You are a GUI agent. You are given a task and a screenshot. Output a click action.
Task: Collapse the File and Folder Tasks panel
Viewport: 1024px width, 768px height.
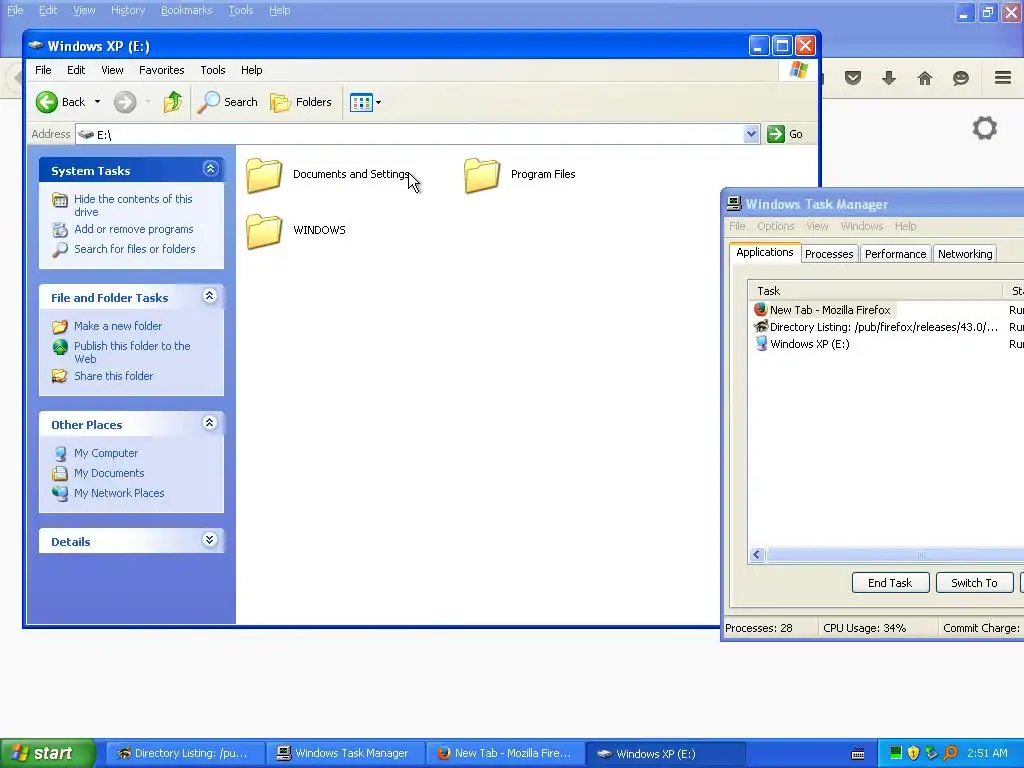(210, 296)
